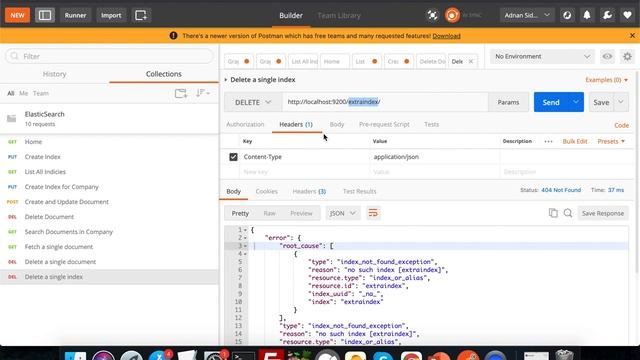Open Fetch a single document request
The image size is (640, 360).
coord(109,247)
